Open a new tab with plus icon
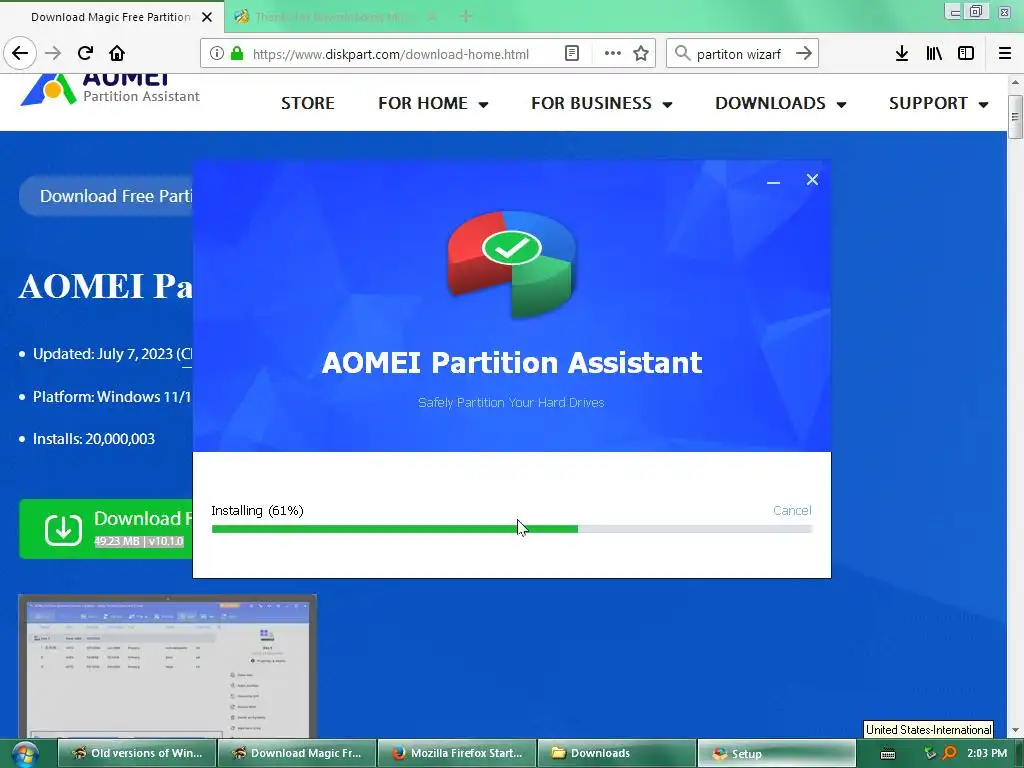The height and width of the screenshot is (768, 1024). tap(466, 16)
